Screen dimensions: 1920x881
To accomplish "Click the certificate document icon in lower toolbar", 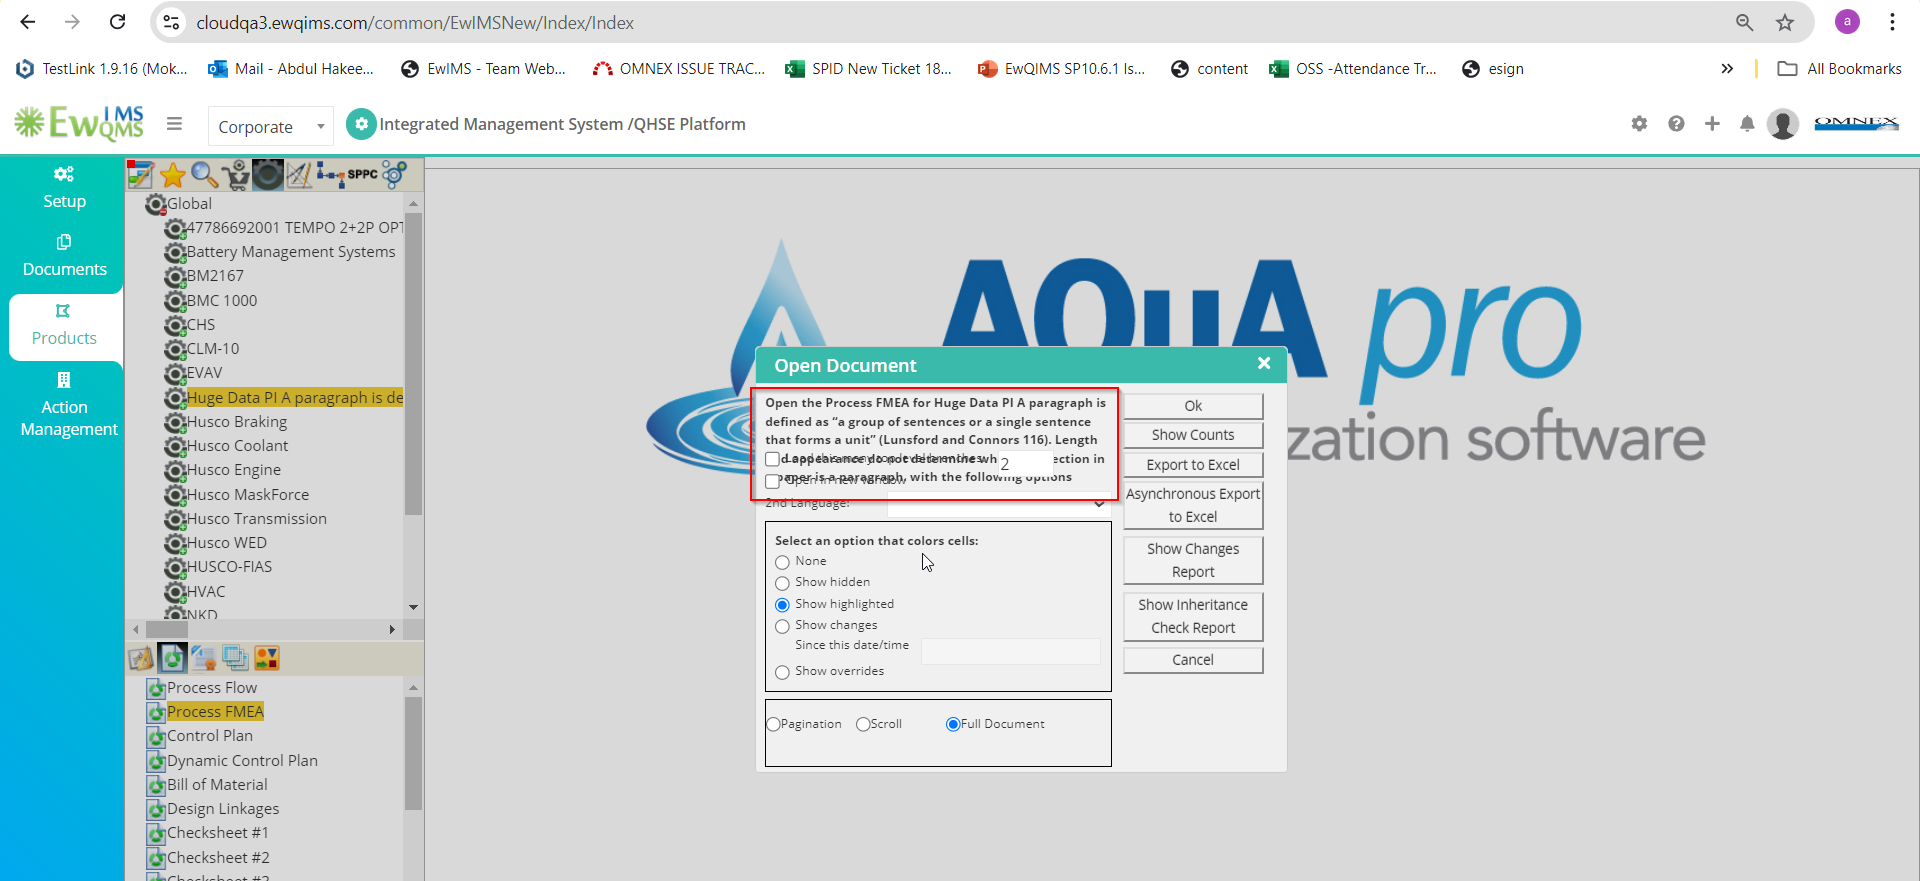I will pos(204,658).
